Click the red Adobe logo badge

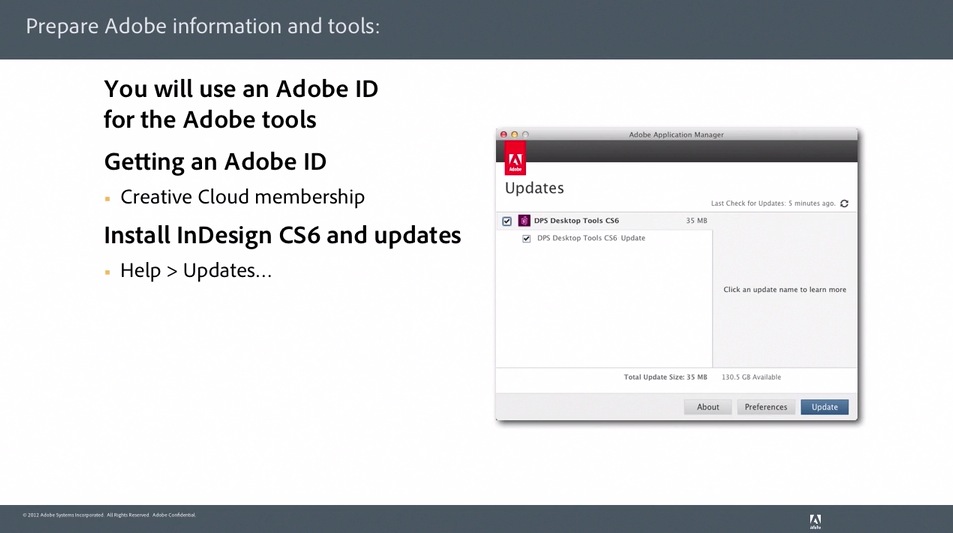tap(515, 159)
